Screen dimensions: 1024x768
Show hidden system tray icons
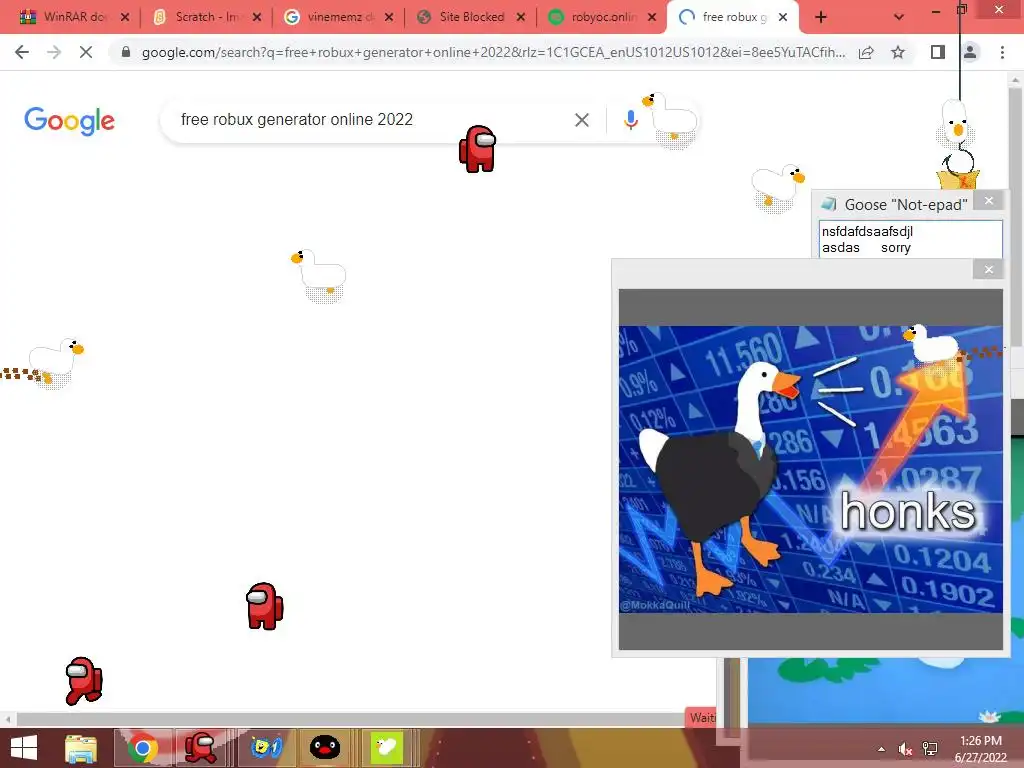tap(881, 749)
